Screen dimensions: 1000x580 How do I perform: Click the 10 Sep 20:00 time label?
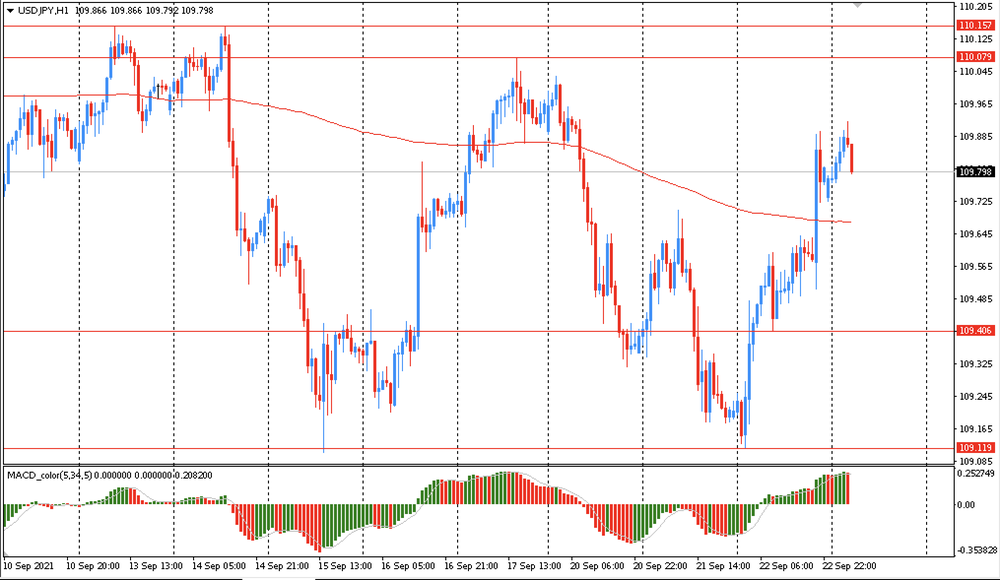click(92, 566)
